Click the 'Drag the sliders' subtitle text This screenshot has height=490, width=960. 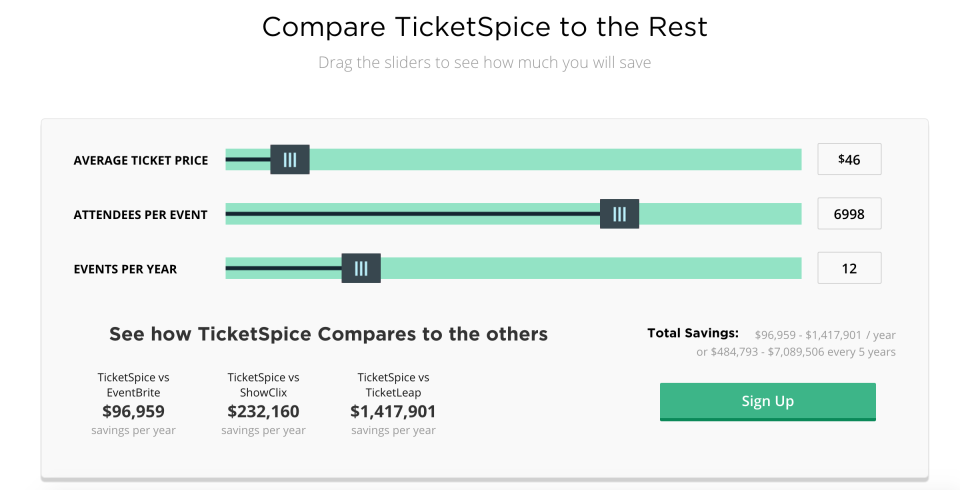coord(484,63)
